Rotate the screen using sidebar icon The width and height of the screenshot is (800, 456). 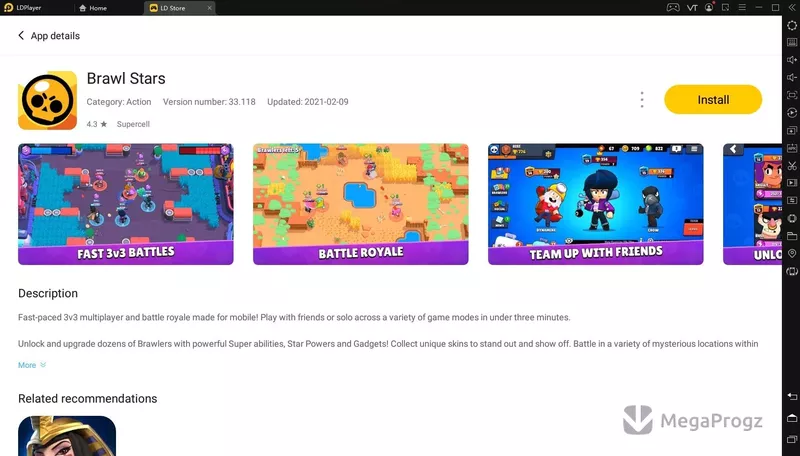(792, 271)
